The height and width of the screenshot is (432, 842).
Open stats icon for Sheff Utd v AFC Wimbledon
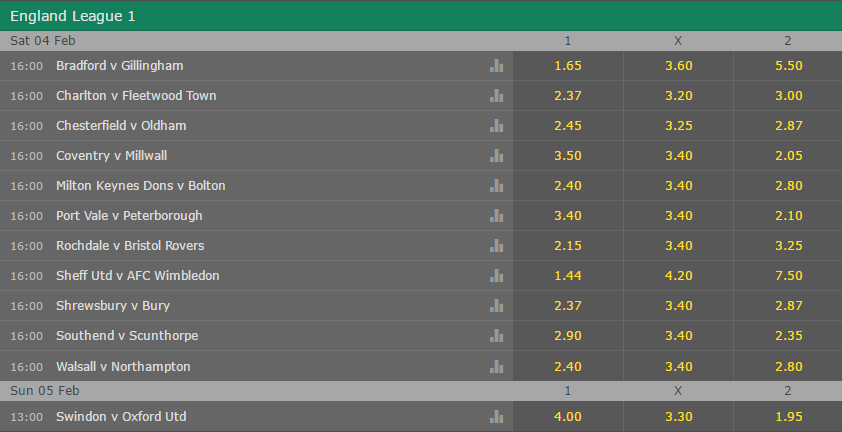click(x=497, y=276)
